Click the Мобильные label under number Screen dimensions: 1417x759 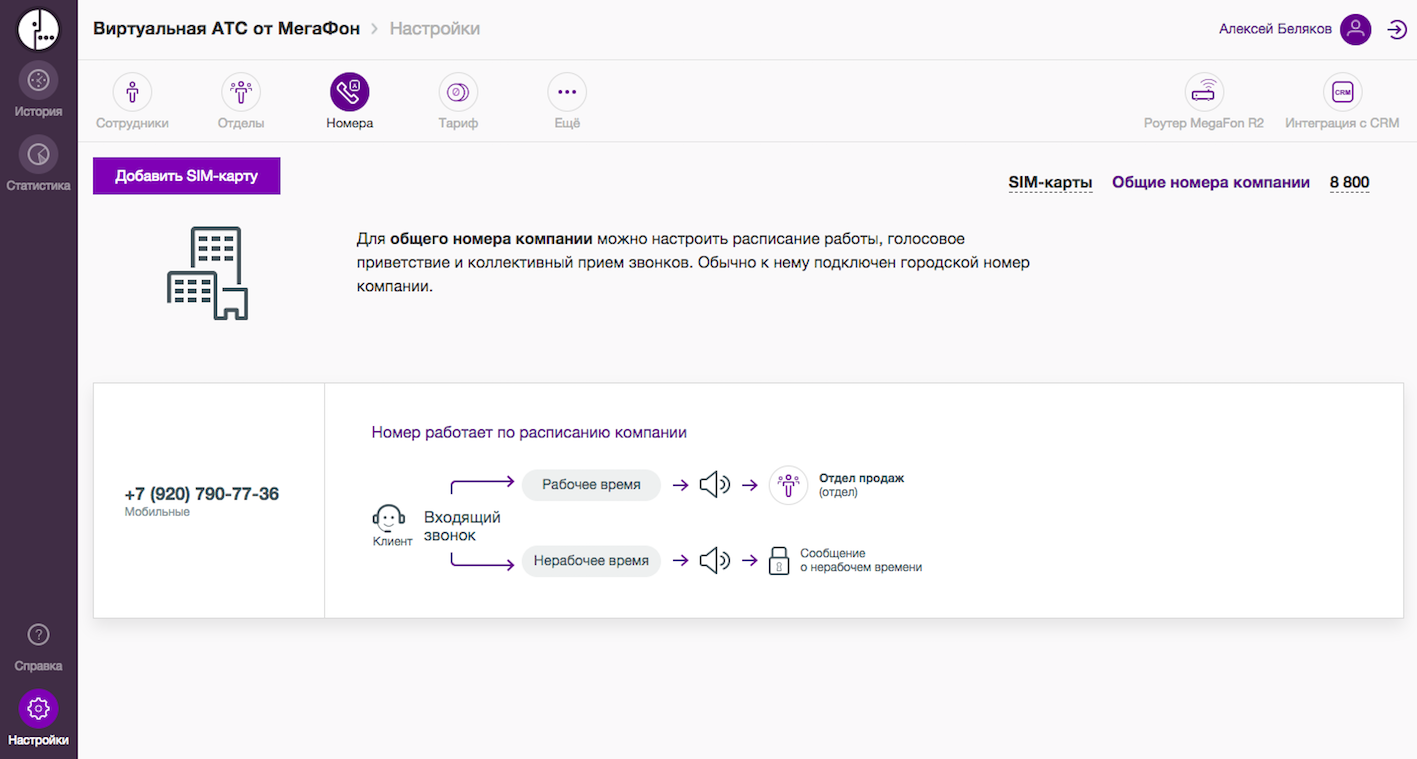point(157,512)
